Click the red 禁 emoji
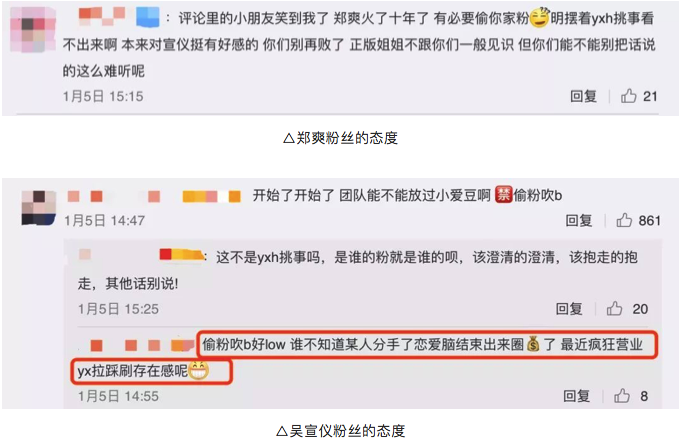This screenshot has width=680, height=445. (x=503, y=195)
